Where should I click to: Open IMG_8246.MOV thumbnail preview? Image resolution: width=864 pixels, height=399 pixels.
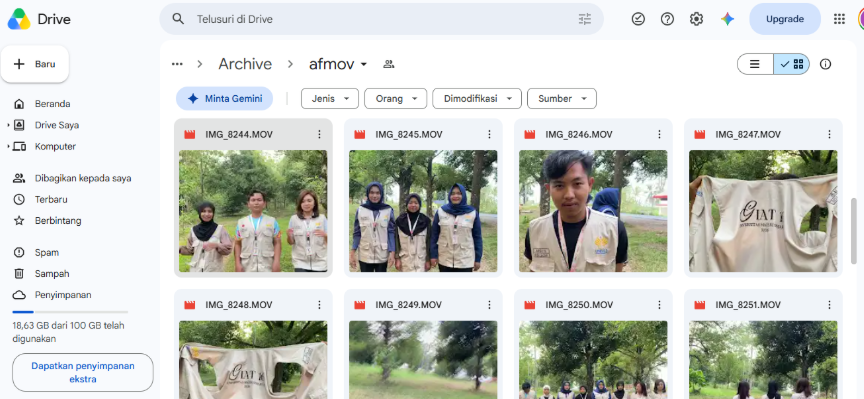pyautogui.click(x=593, y=211)
